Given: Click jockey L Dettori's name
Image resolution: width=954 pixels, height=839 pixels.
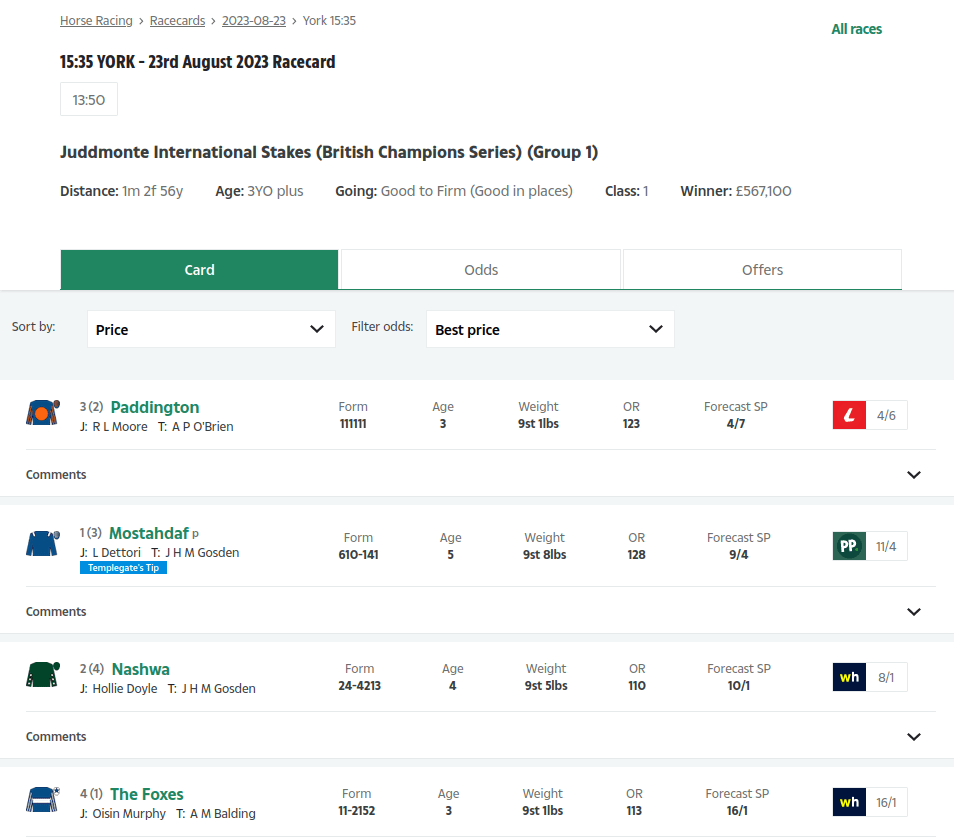Looking at the screenshot, I should (116, 552).
